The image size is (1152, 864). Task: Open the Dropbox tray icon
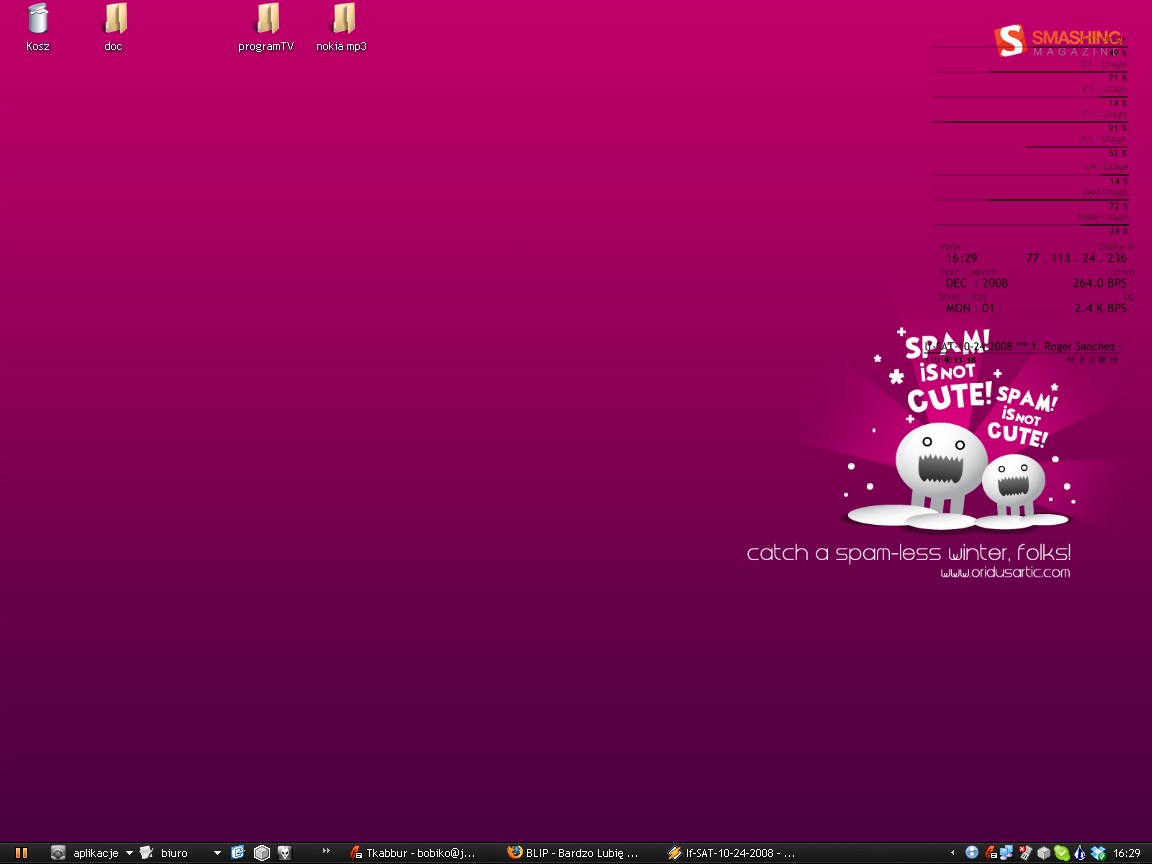point(1098,853)
